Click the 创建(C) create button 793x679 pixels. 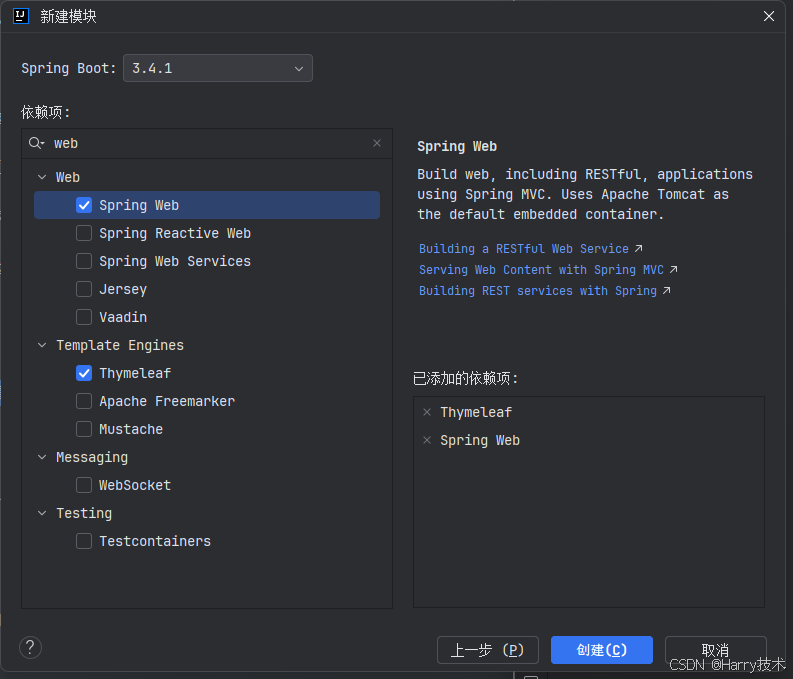point(602,650)
